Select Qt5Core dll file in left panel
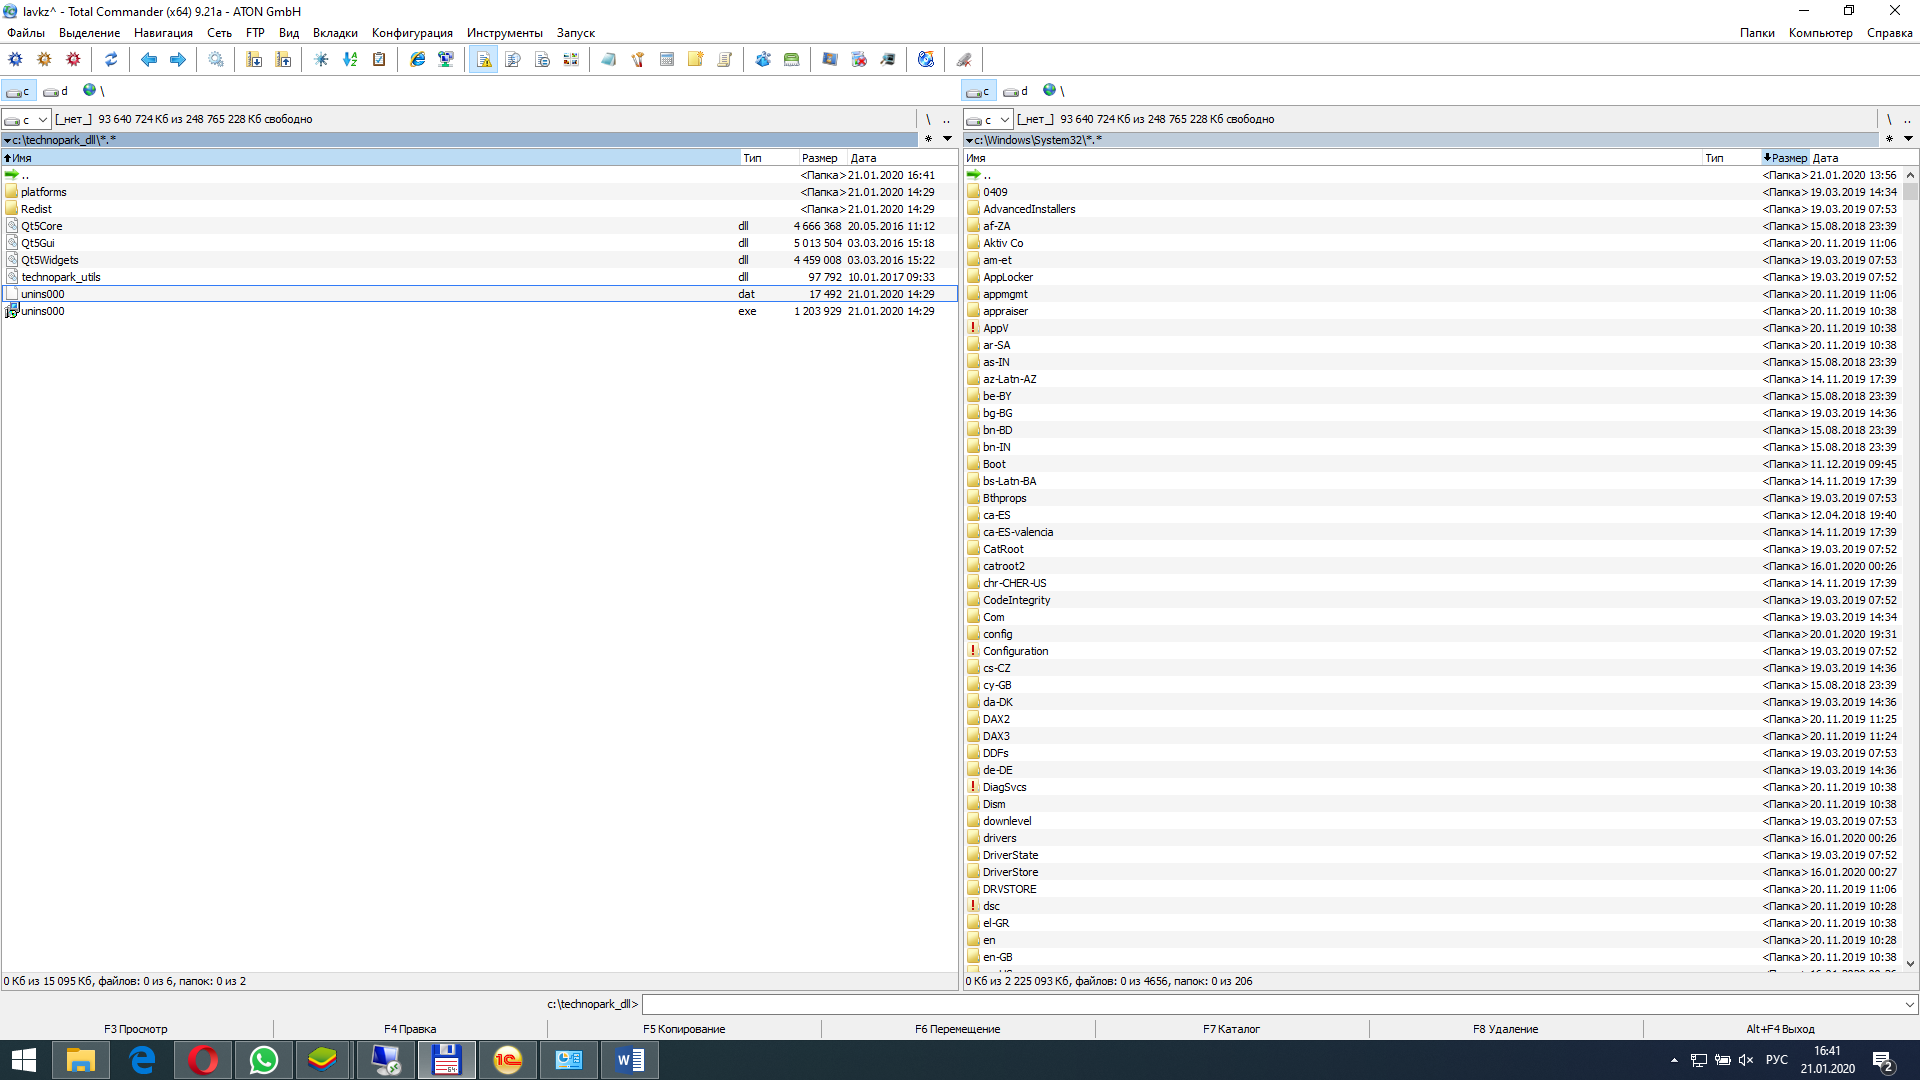Screen dimensions: 1920x1080 pos(478,226)
